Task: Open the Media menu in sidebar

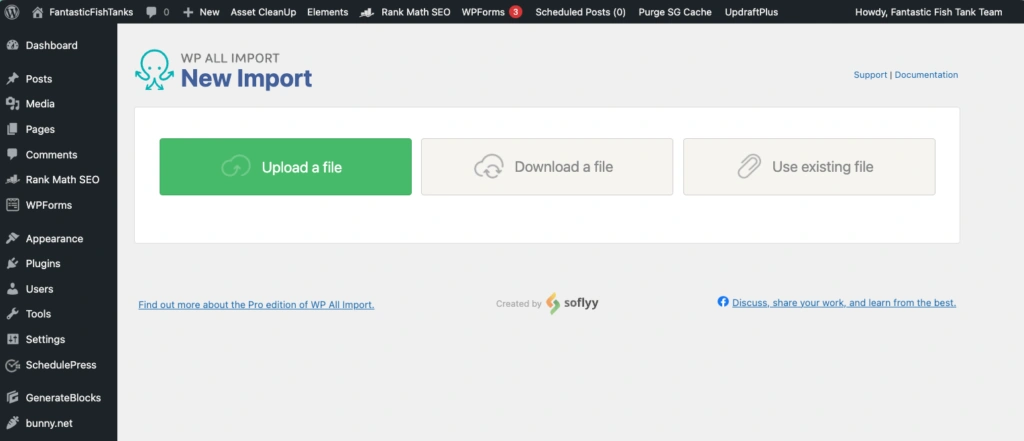Action: pos(40,104)
